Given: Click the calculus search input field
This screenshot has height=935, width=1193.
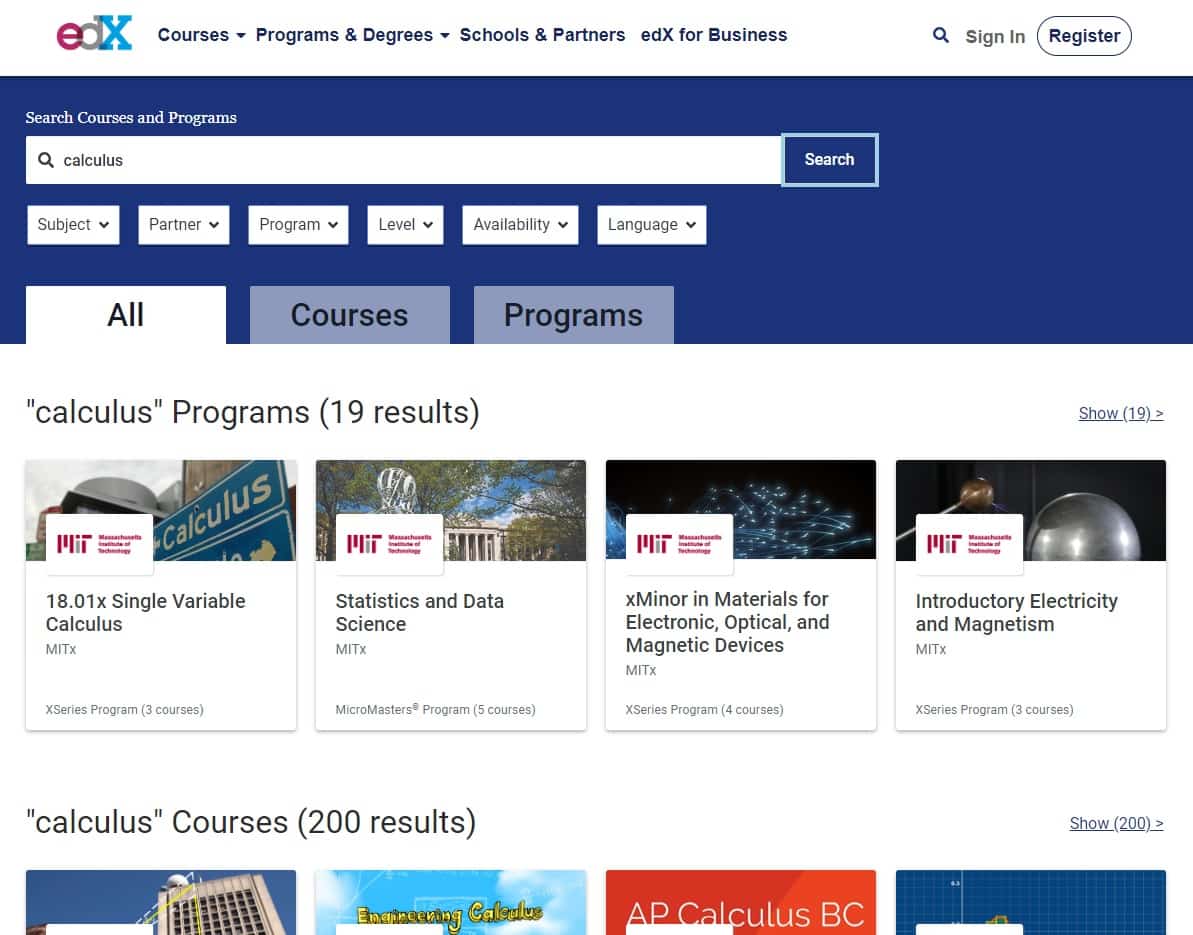Looking at the screenshot, I should (403, 160).
